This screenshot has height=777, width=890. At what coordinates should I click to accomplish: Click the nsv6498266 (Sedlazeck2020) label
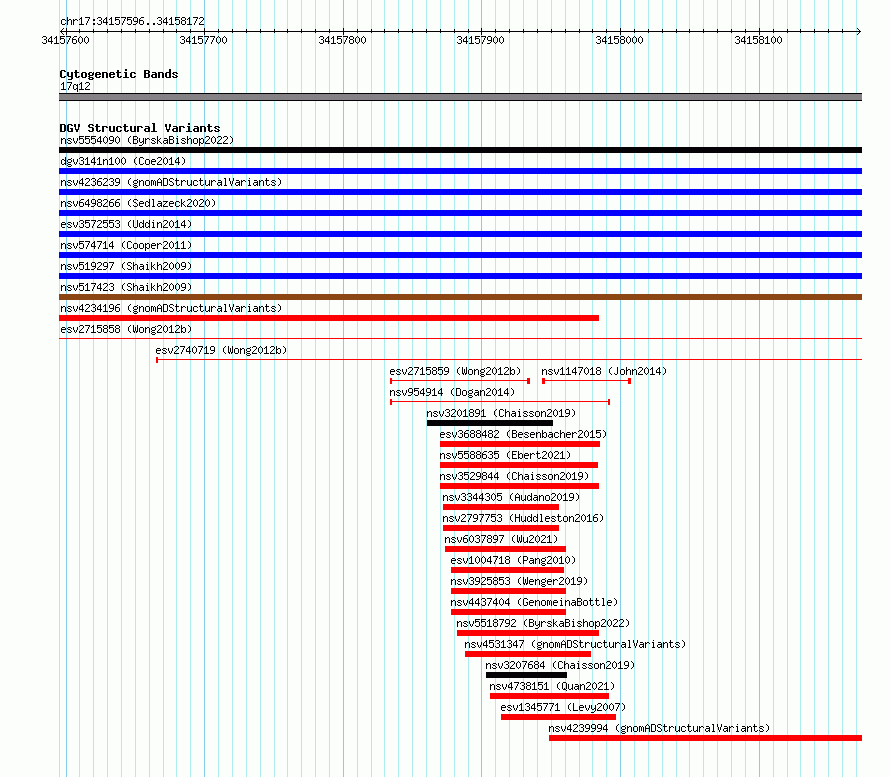coord(138,203)
